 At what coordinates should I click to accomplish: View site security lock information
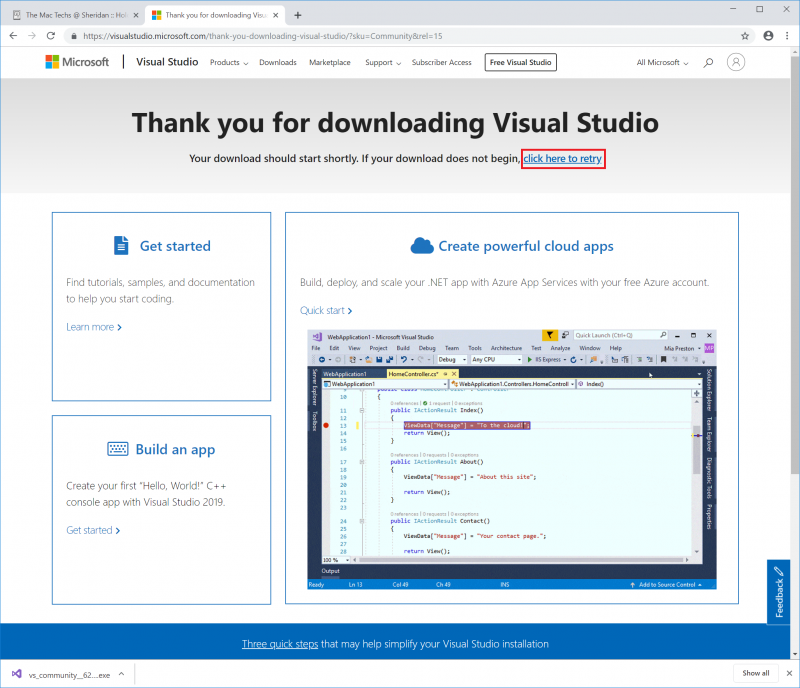[74, 36]
